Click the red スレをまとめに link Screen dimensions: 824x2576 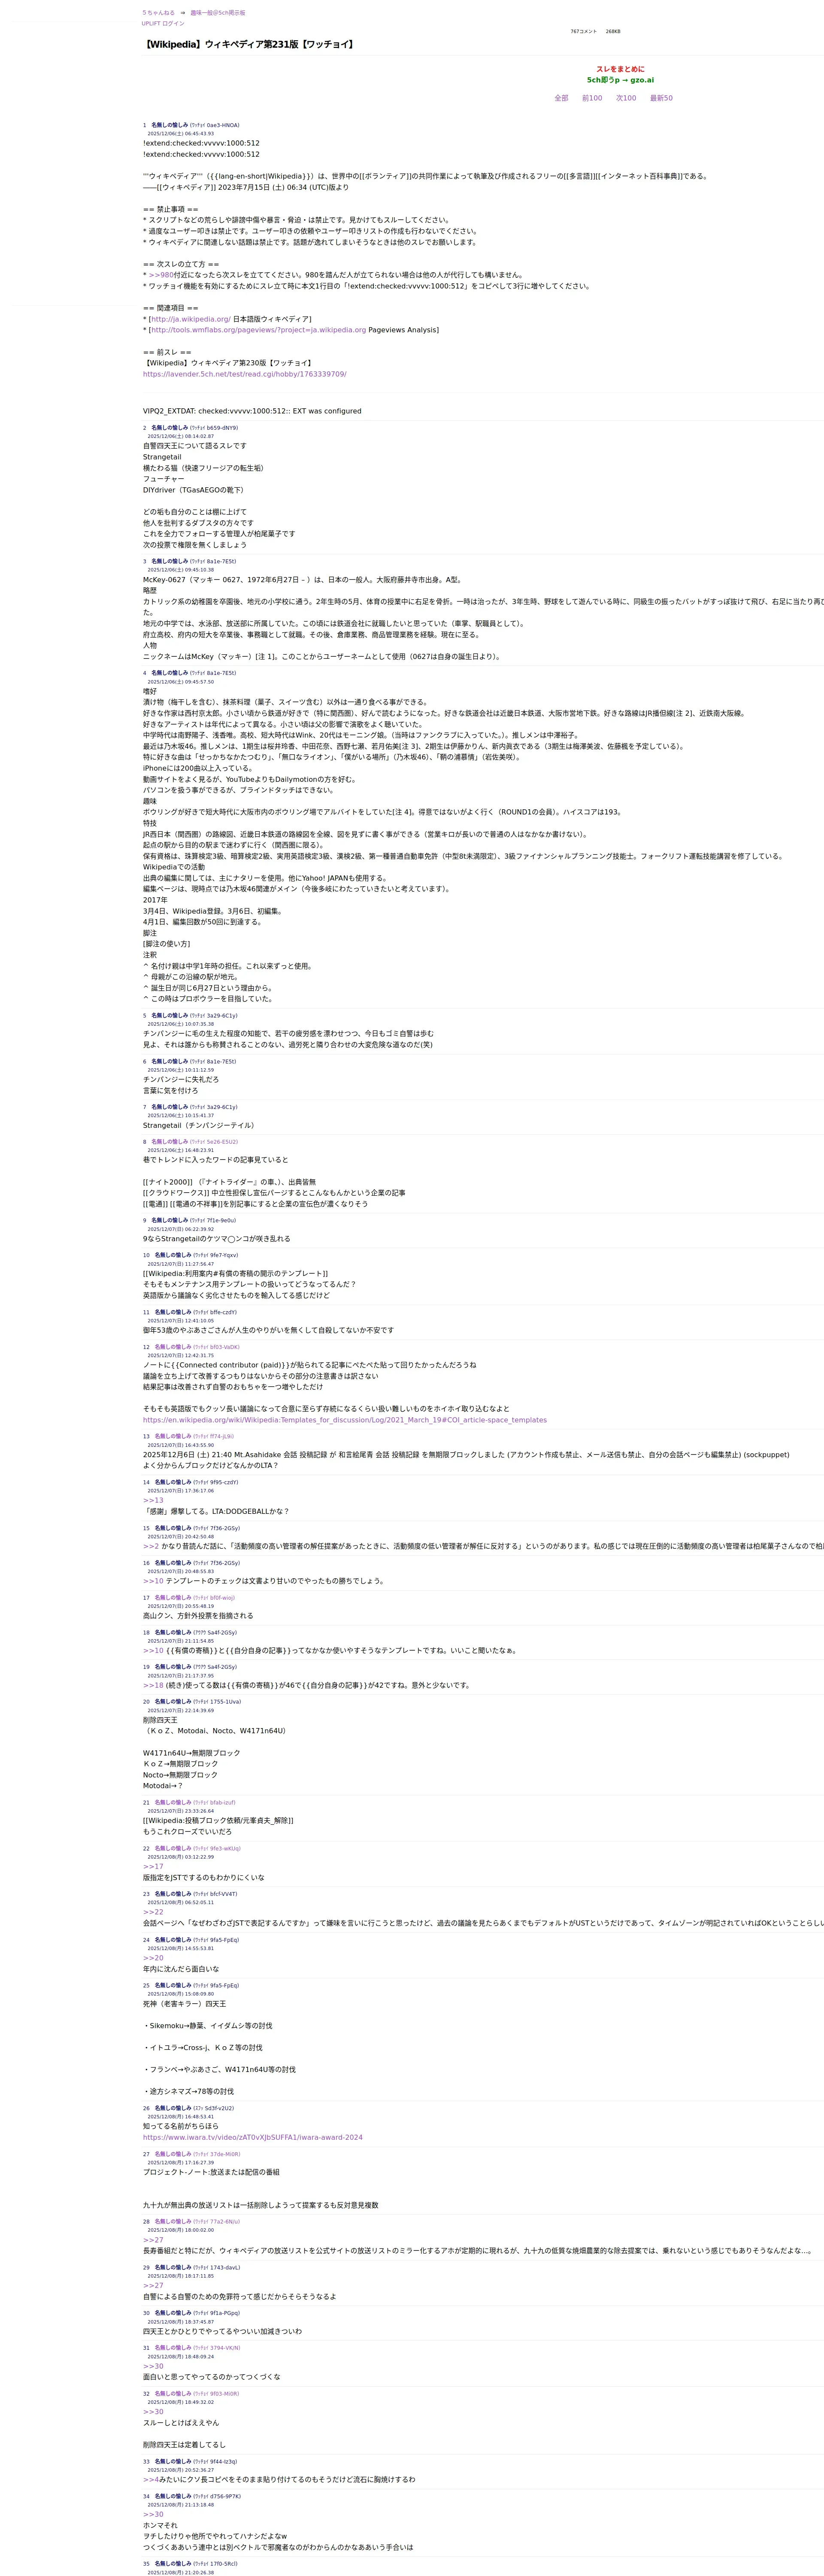coord(620,69)
